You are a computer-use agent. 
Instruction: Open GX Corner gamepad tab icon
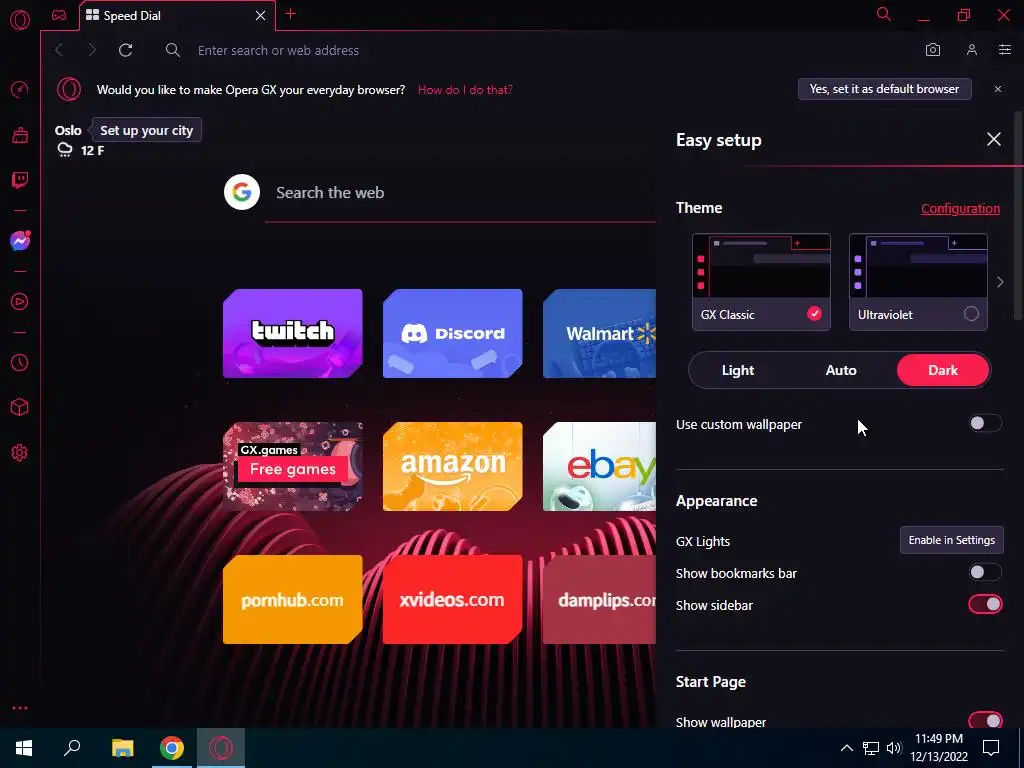[59, 15]
